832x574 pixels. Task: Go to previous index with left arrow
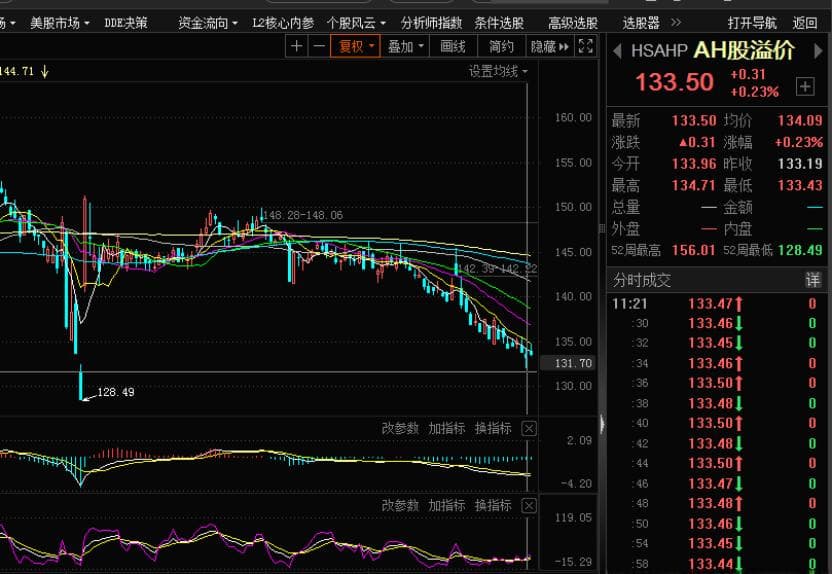tap(617, 51)
